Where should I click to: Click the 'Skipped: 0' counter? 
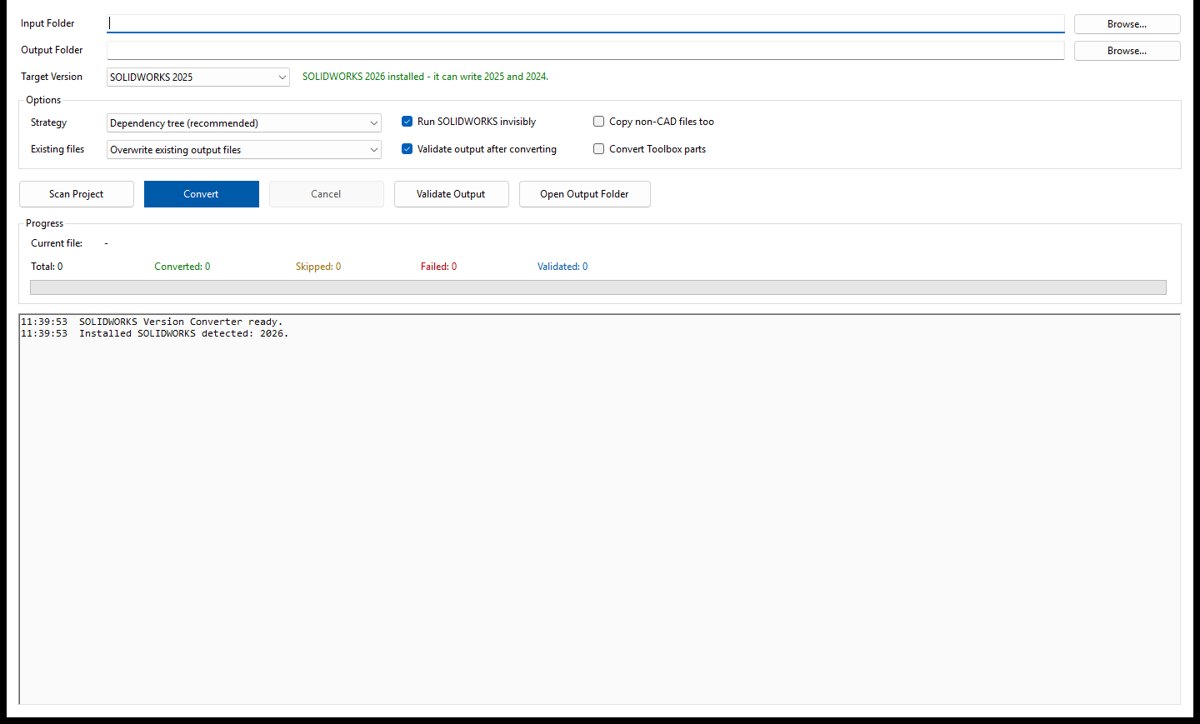tap(318, 267)
